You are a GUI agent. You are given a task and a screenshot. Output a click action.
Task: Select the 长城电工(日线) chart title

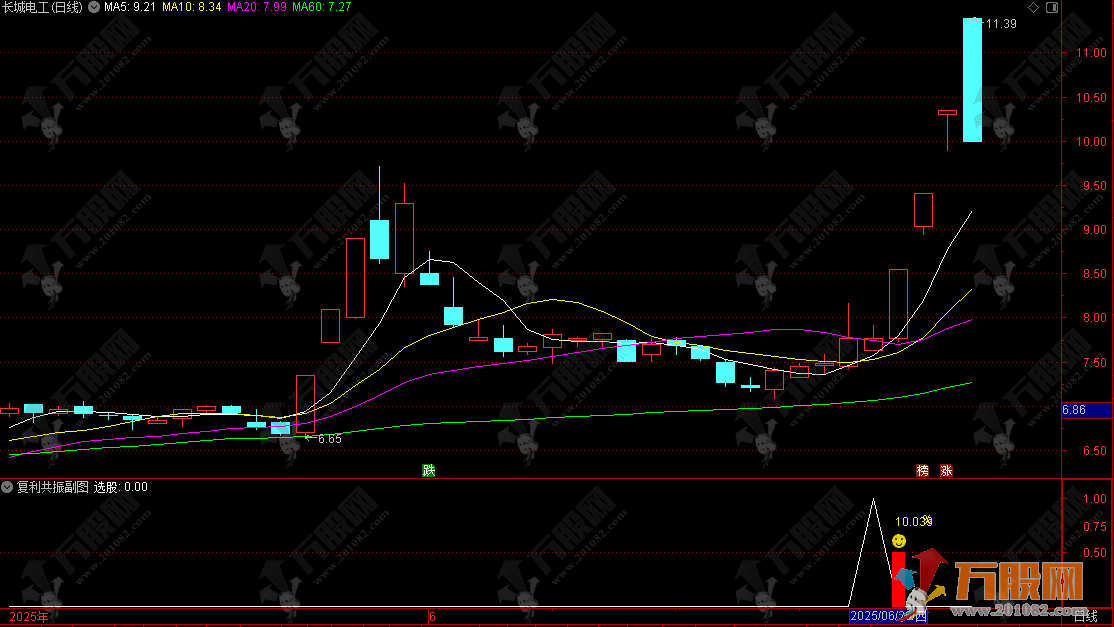point(43,7)
